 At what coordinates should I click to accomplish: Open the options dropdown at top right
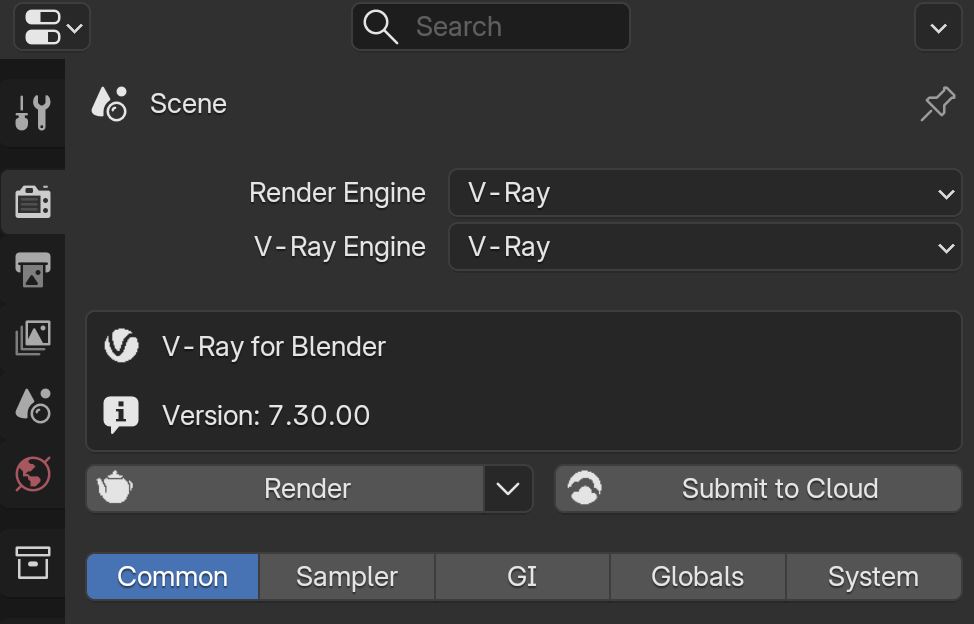(938, 27)
